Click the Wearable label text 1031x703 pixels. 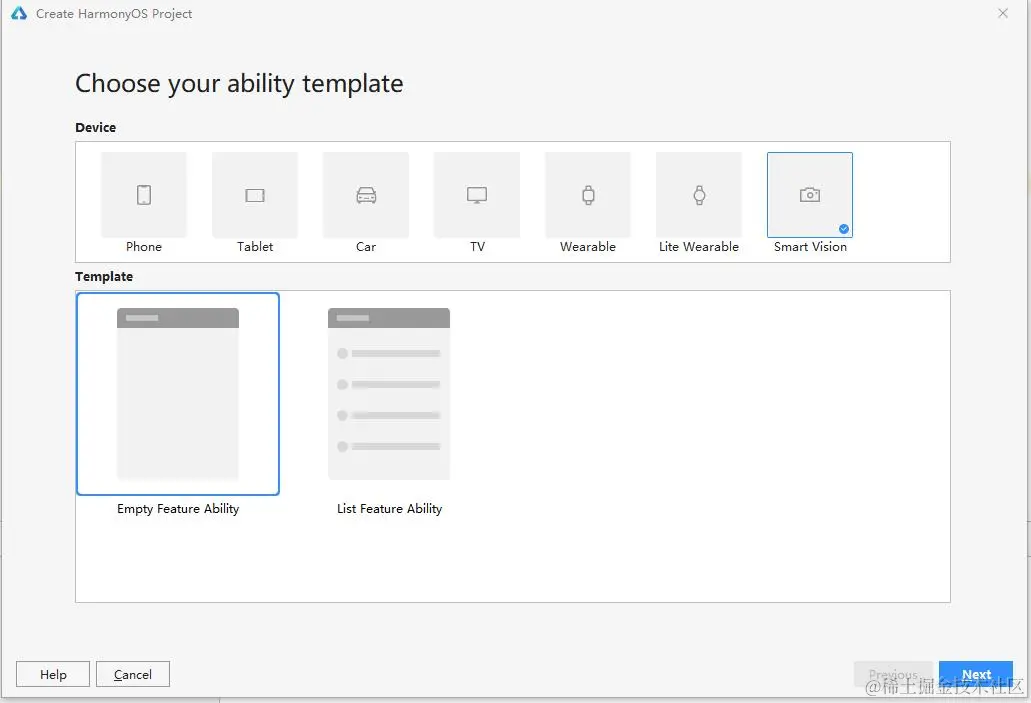point(588,247)
